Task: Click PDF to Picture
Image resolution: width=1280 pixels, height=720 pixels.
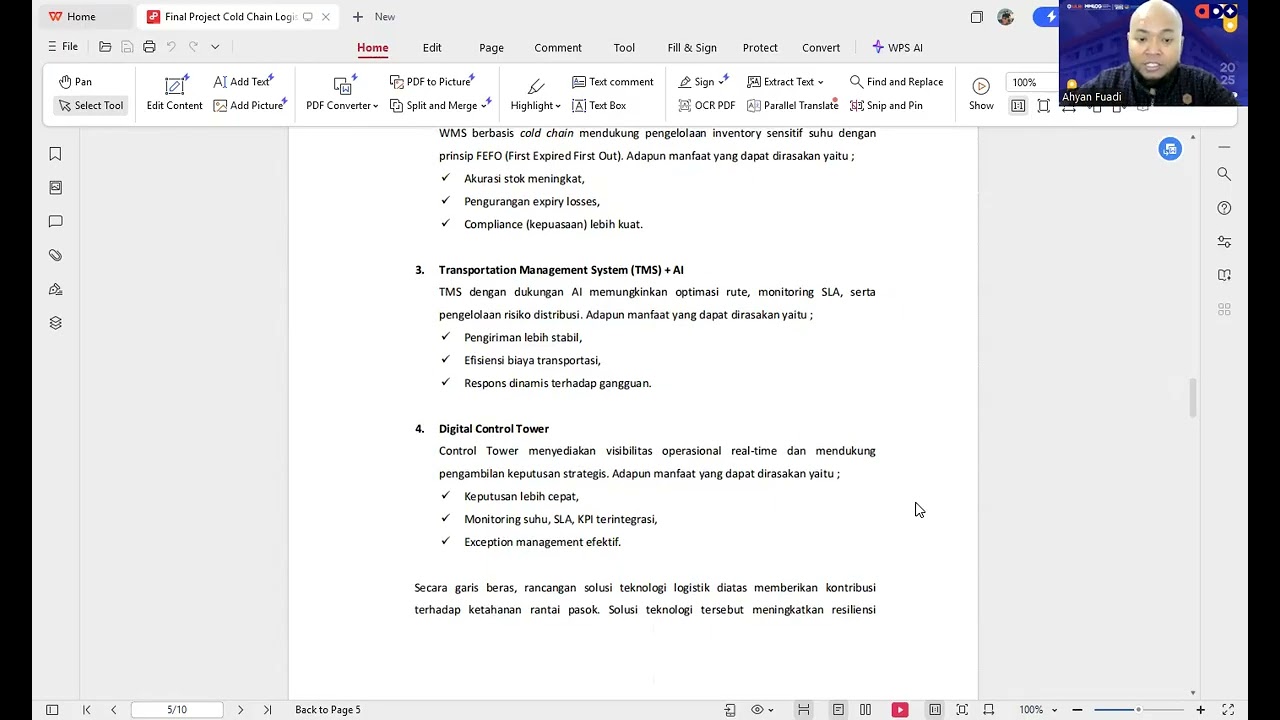Action: 432,82
